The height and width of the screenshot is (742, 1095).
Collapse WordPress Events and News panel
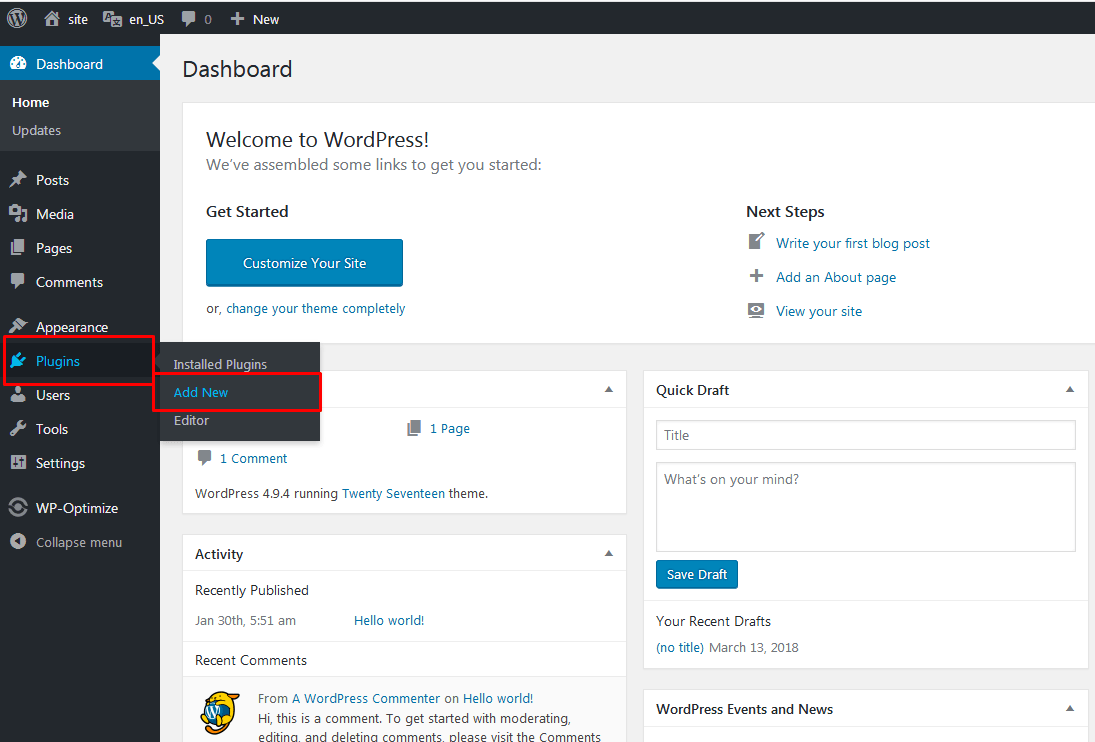[x=1070, y=708]
